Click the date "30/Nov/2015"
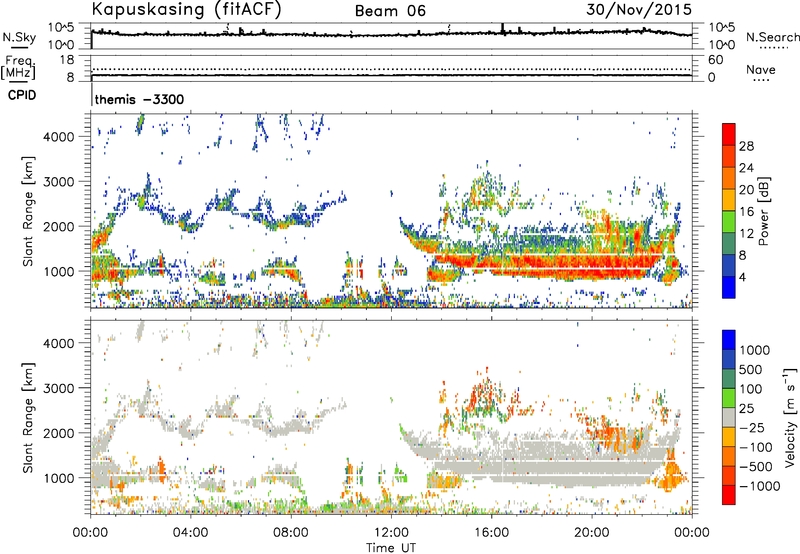The width and height of the screenshot is (800, 554). [639, 10]
